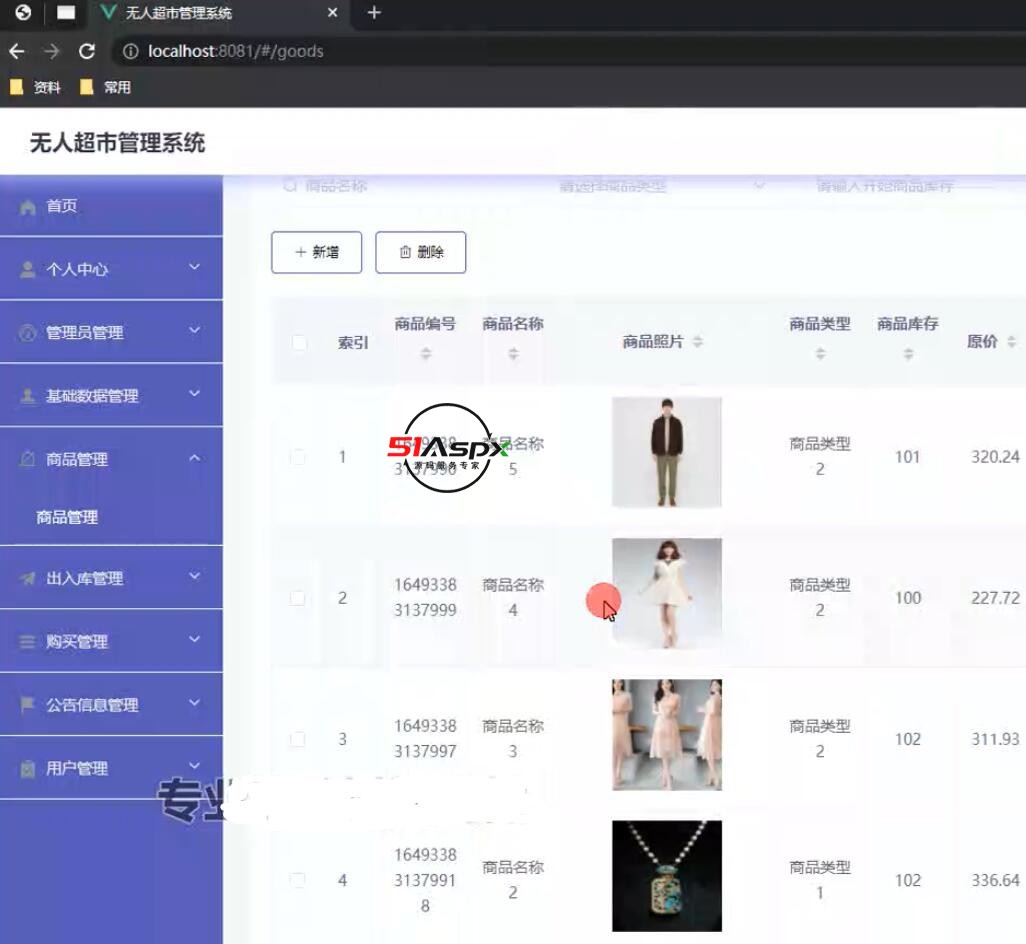Tick the select-all checkbox in table header
Image resolution: width=1026 pixels, height=944 pixels.
tap(299, 343)
